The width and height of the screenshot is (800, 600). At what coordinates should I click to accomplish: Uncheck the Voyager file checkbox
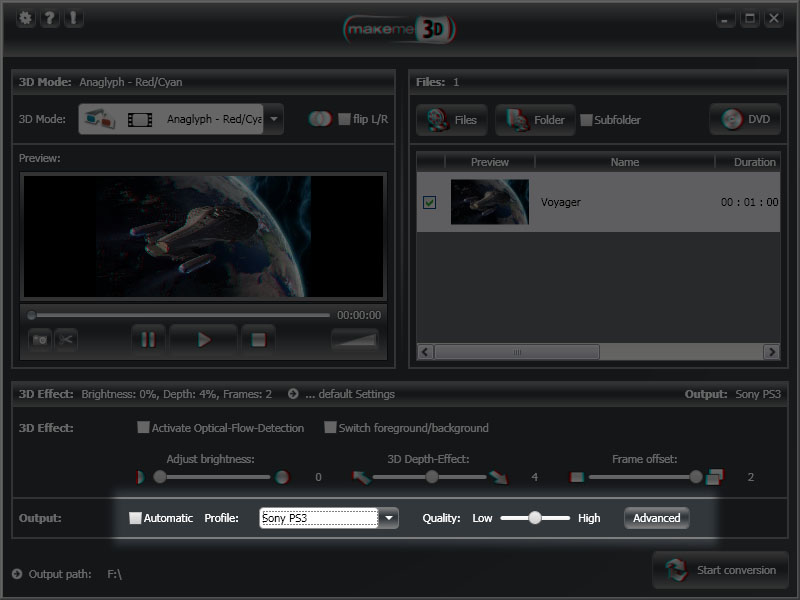[x=430, y=203]
